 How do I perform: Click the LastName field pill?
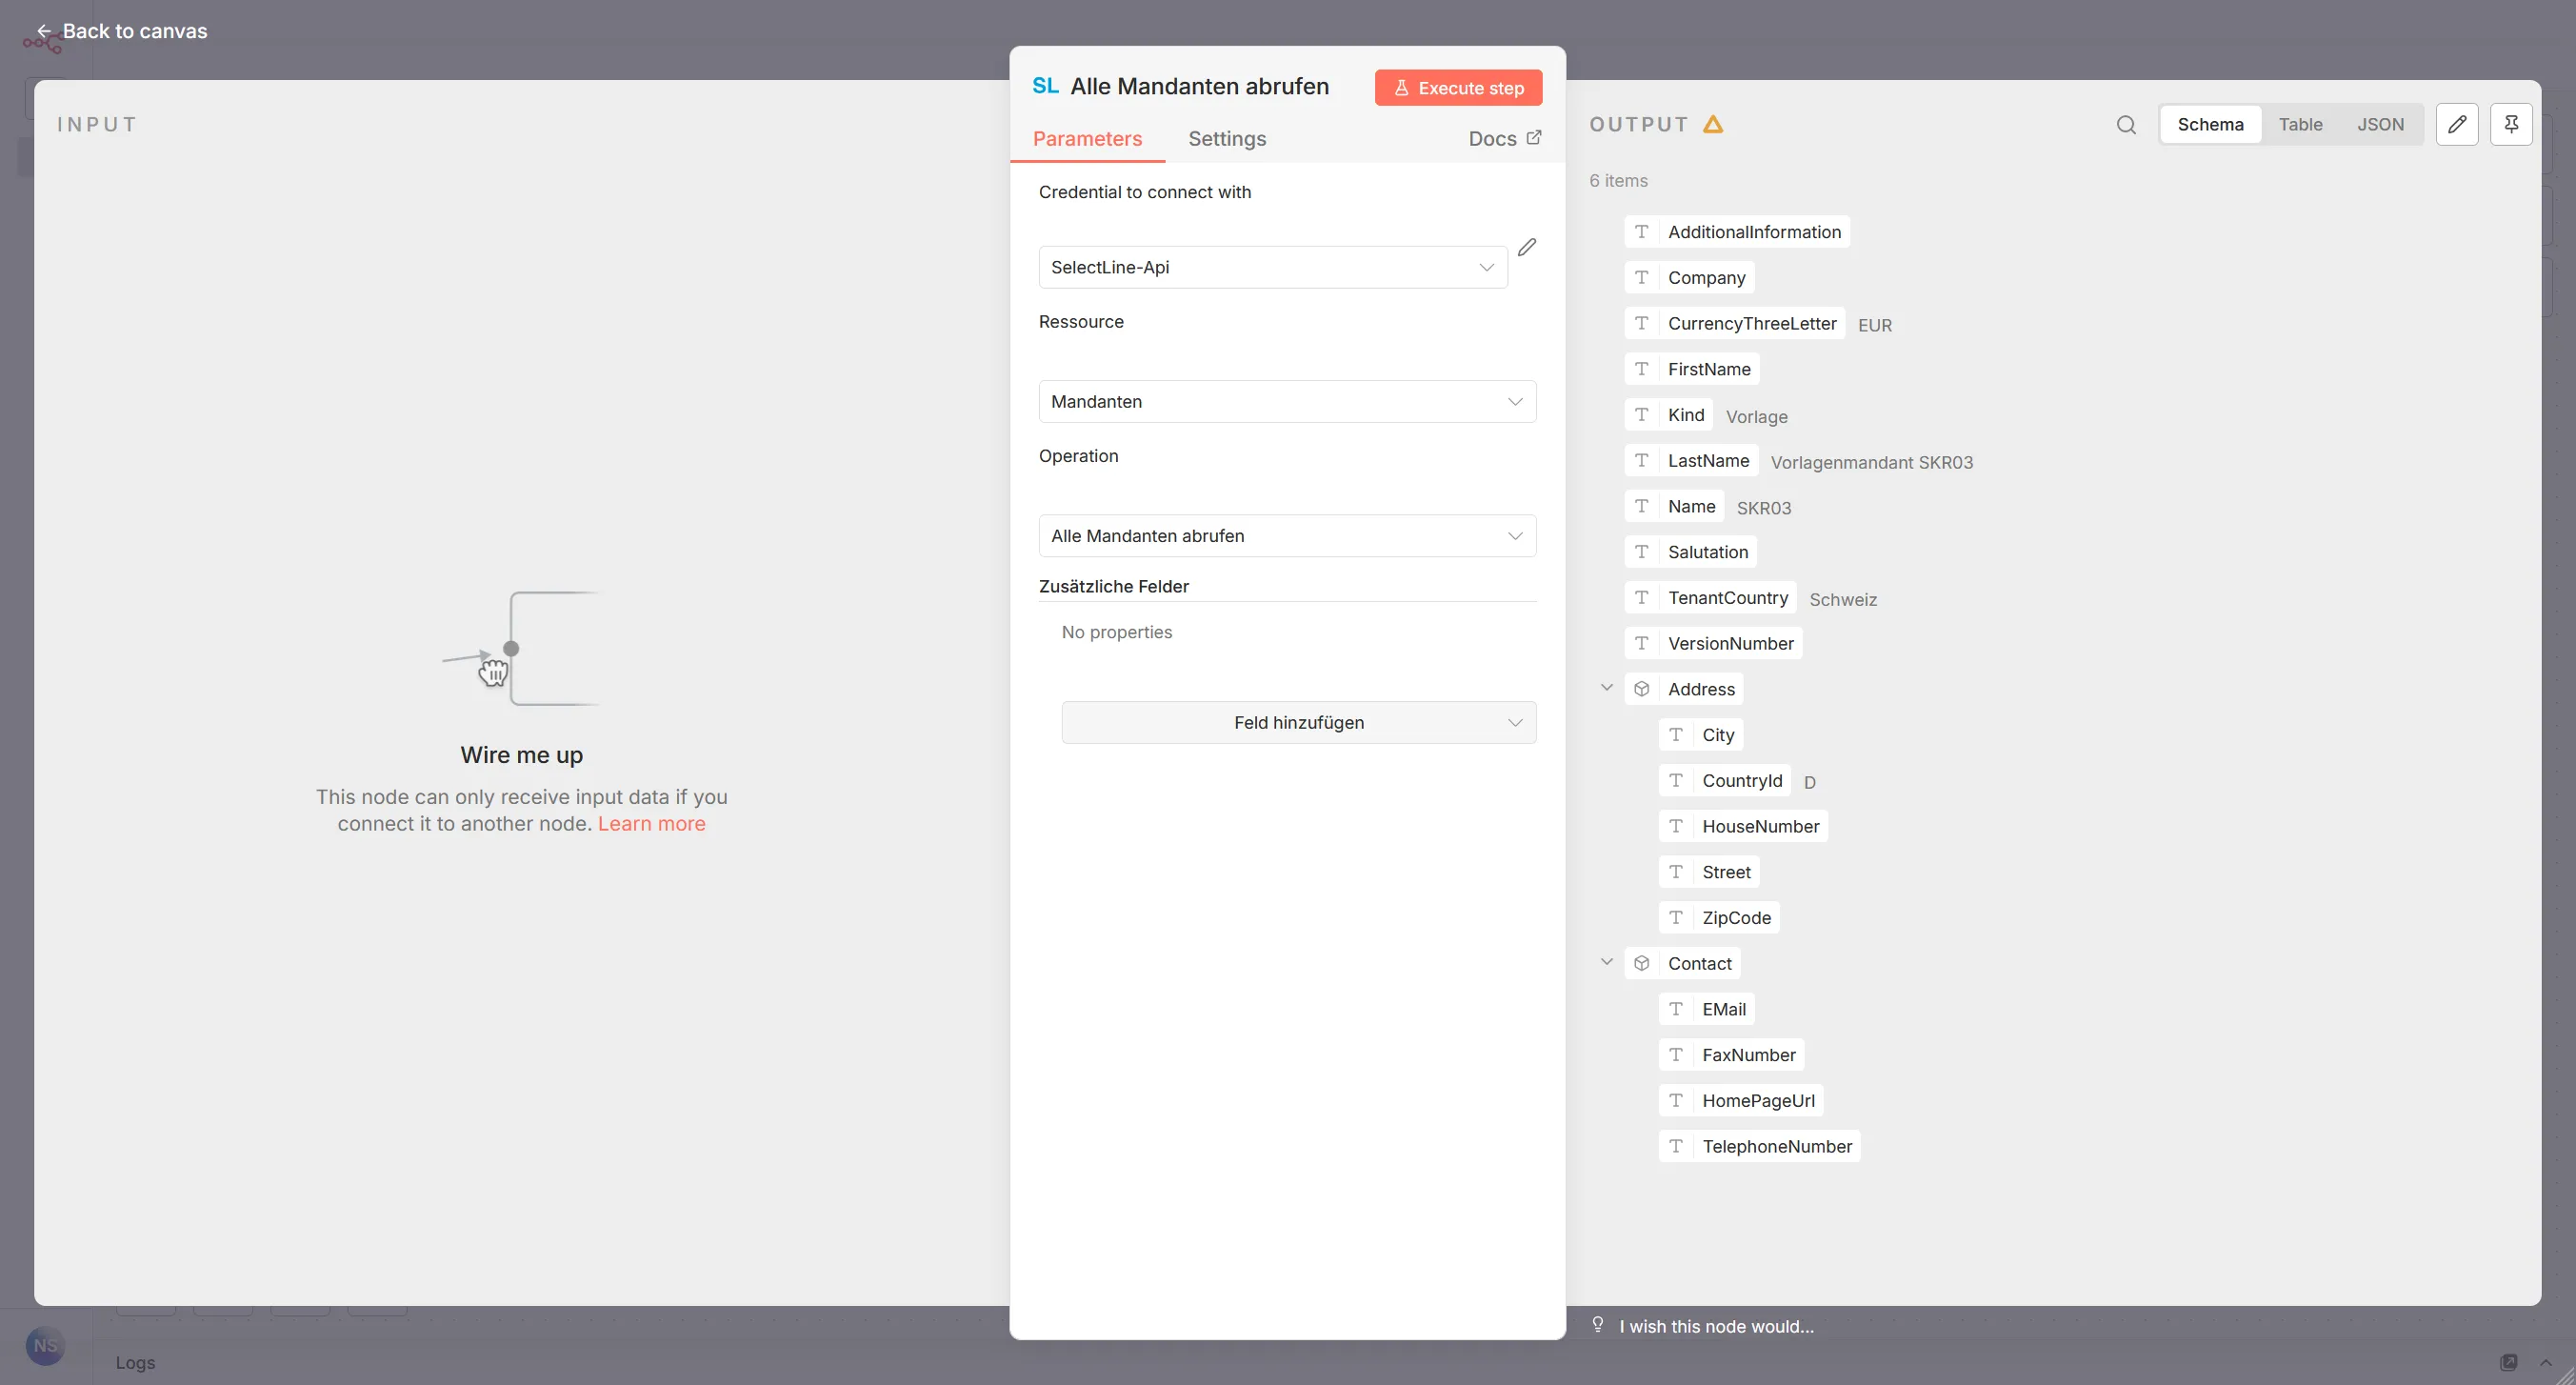point(1691,460)
